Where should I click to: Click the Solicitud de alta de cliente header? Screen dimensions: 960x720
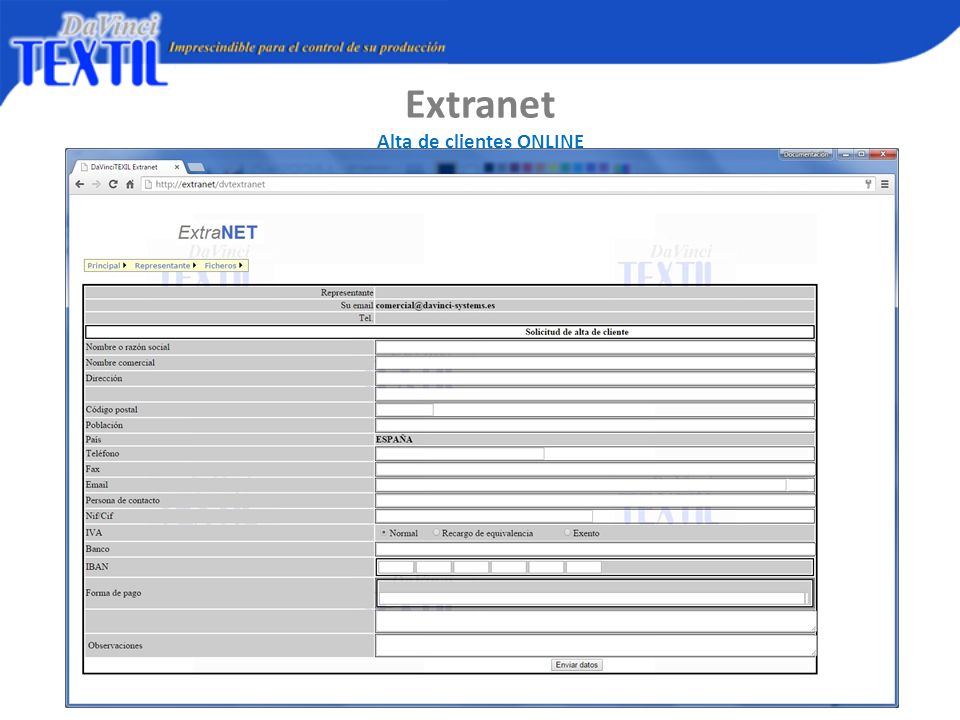[x=577, y=332]
